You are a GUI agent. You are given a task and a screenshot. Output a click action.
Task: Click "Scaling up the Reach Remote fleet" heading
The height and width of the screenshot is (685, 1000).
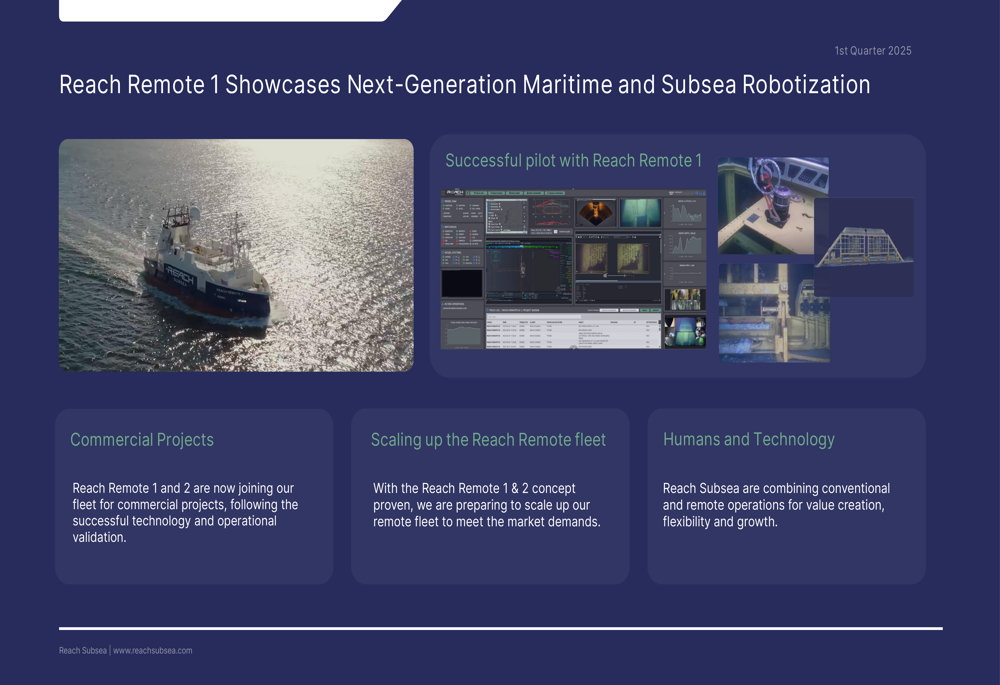click(488, 440)
